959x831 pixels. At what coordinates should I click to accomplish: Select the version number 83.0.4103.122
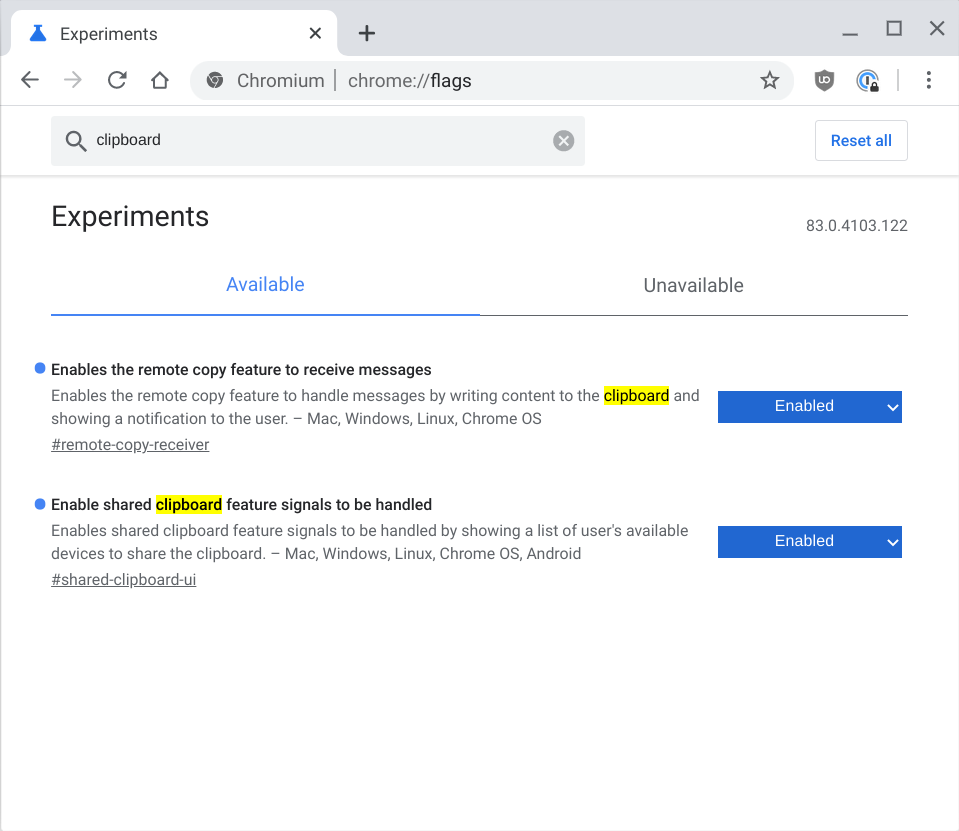[856, 226]
